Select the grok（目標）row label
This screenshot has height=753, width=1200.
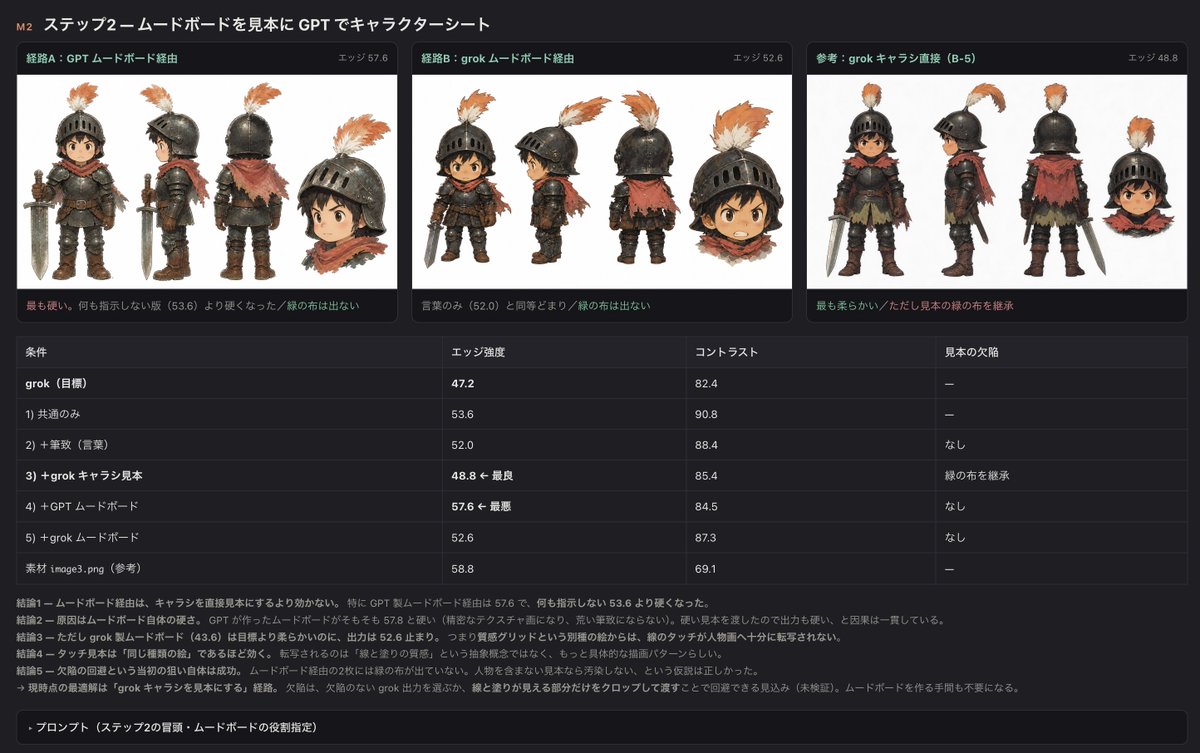[56, 383]
